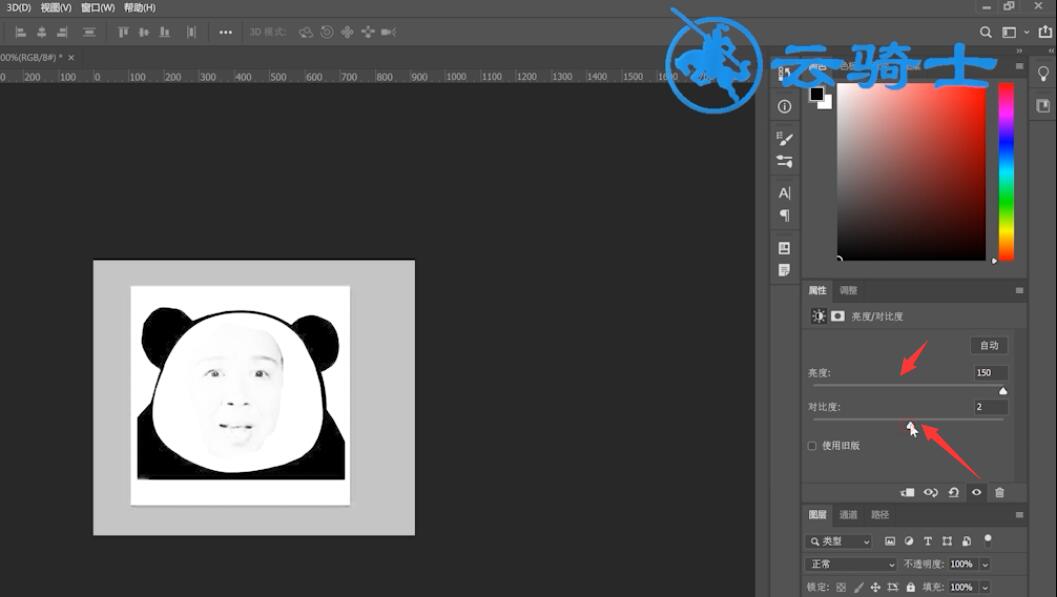Align right edges in options bar
The height and width of the screenshot is (597, 1057).
tap(62, 32)
